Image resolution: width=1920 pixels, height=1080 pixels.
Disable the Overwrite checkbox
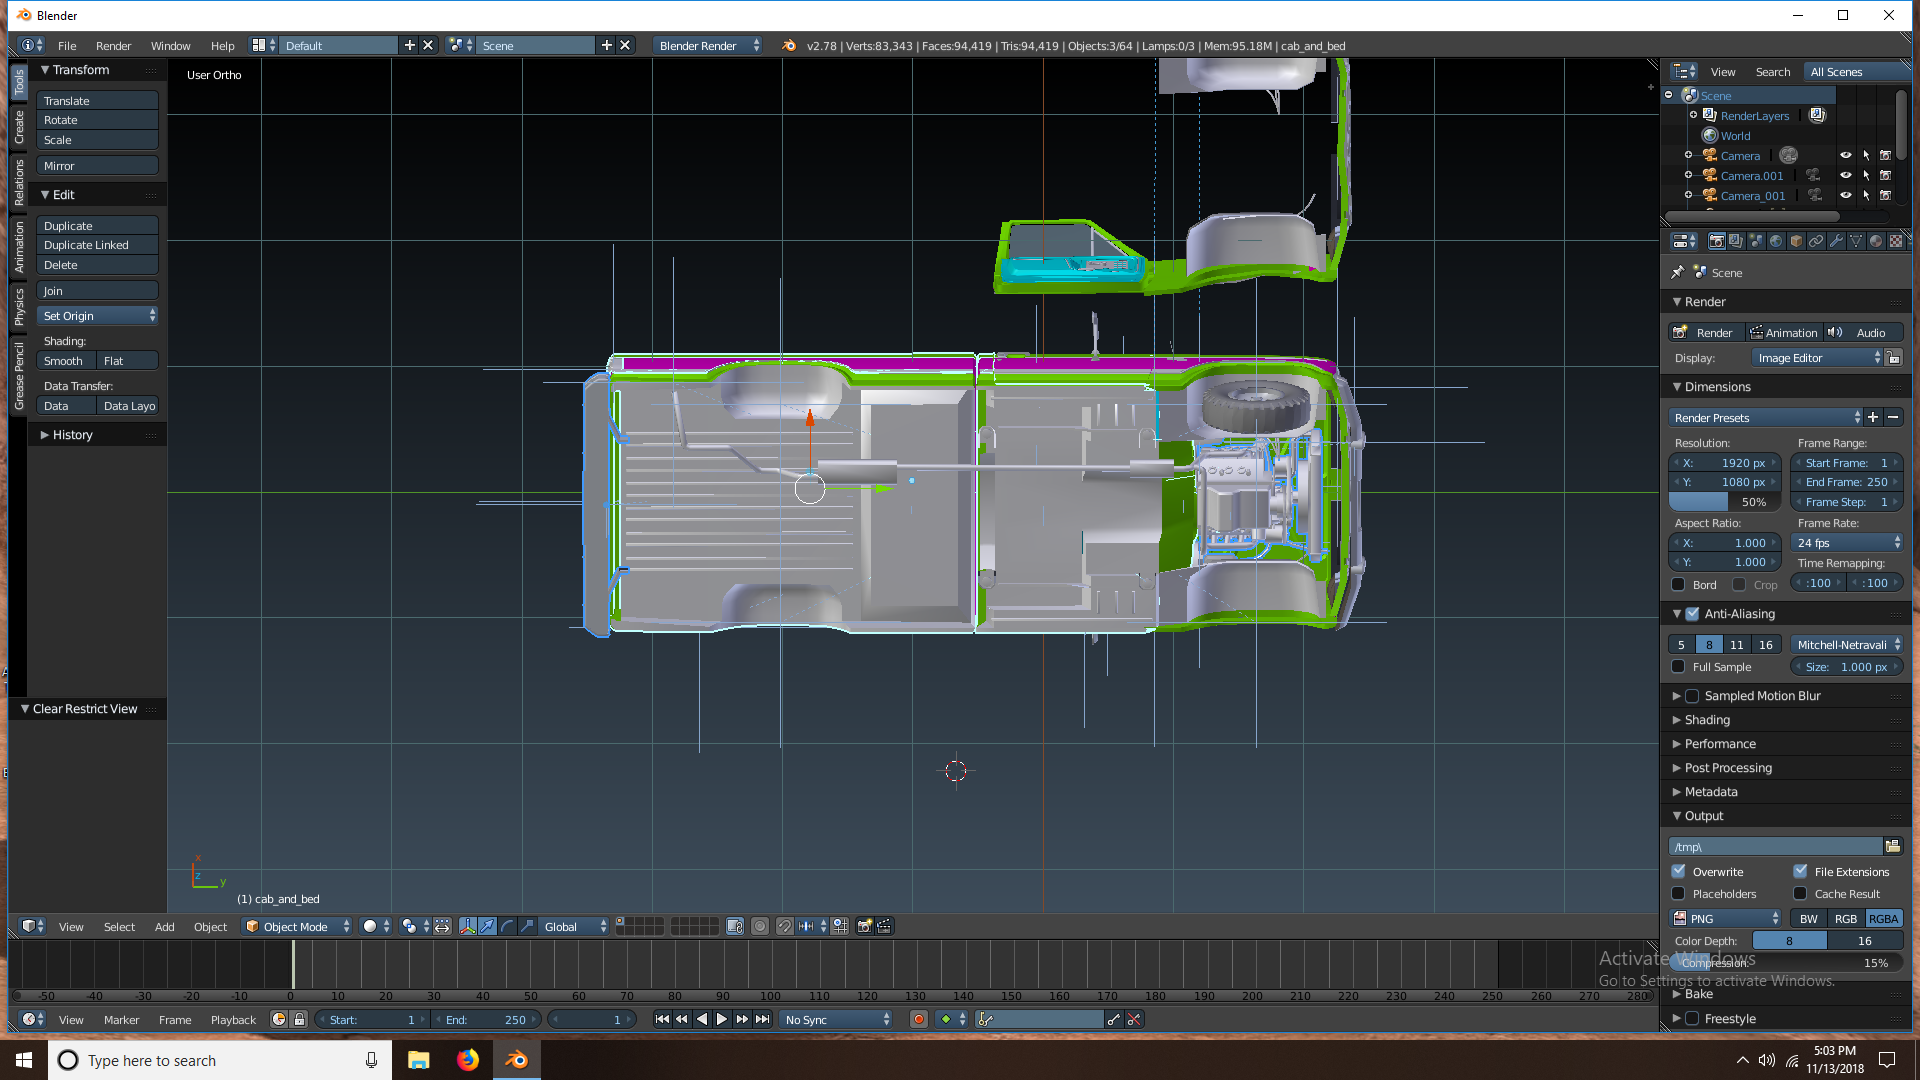tap(1679, 871)
